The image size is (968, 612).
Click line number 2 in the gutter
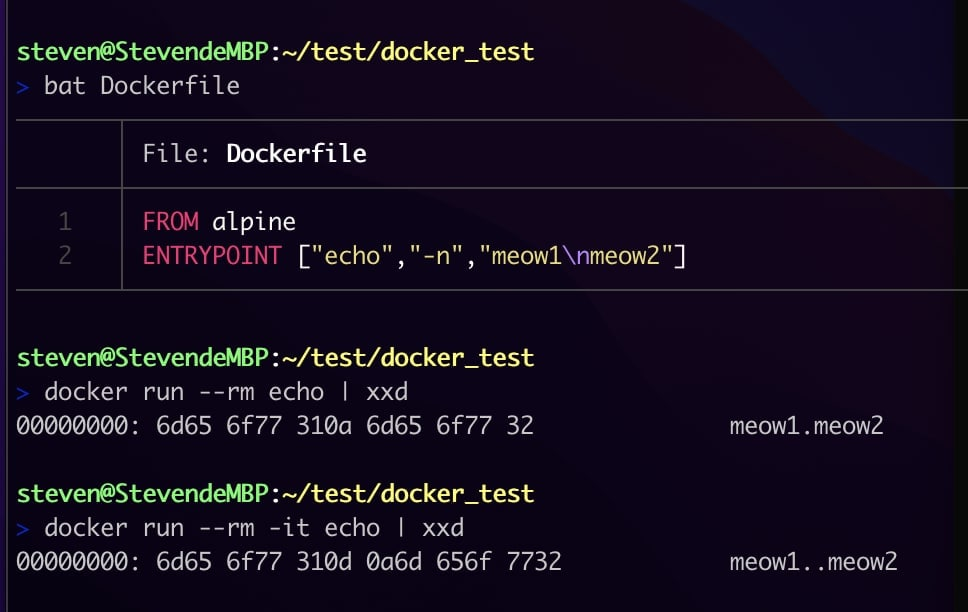coord(65,256)
